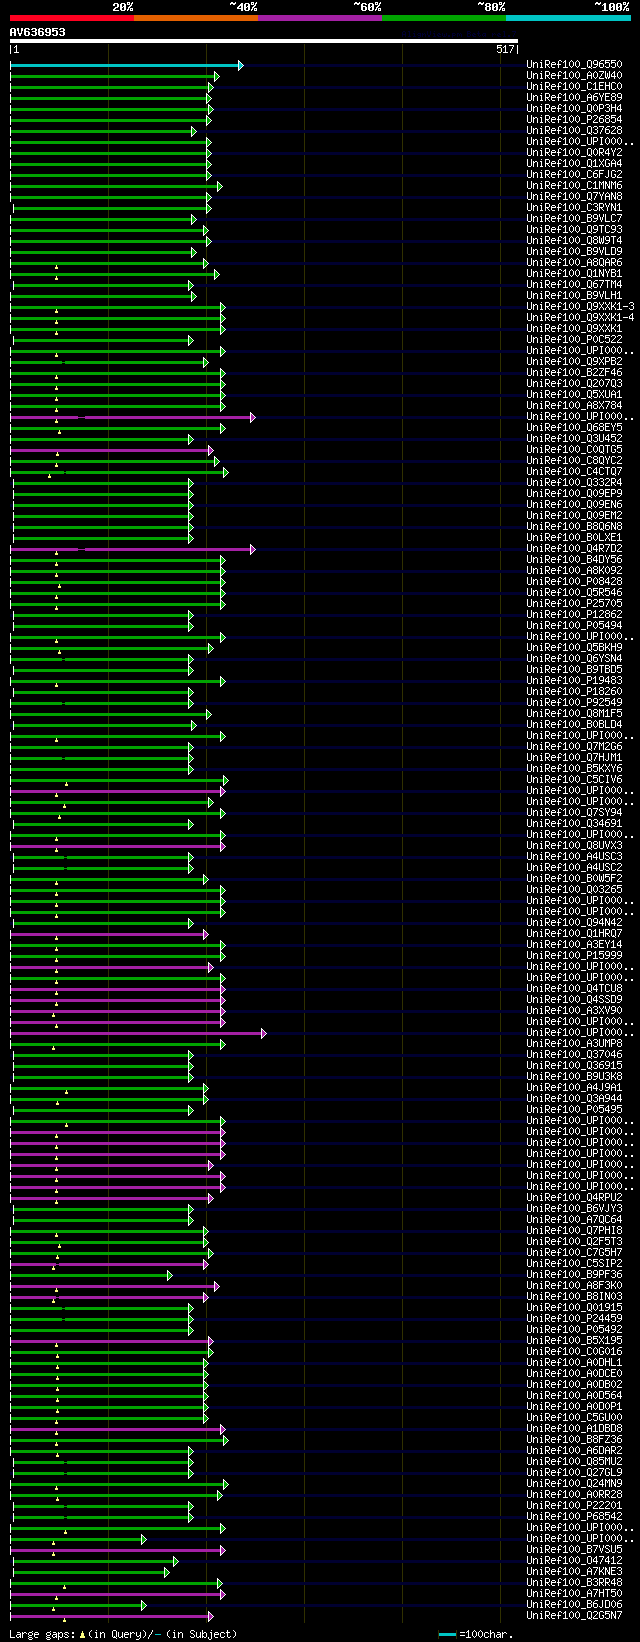Select hit label UniRef100_P92549
The width and height of the screenshot is (640, 1642).
[574, 703]
